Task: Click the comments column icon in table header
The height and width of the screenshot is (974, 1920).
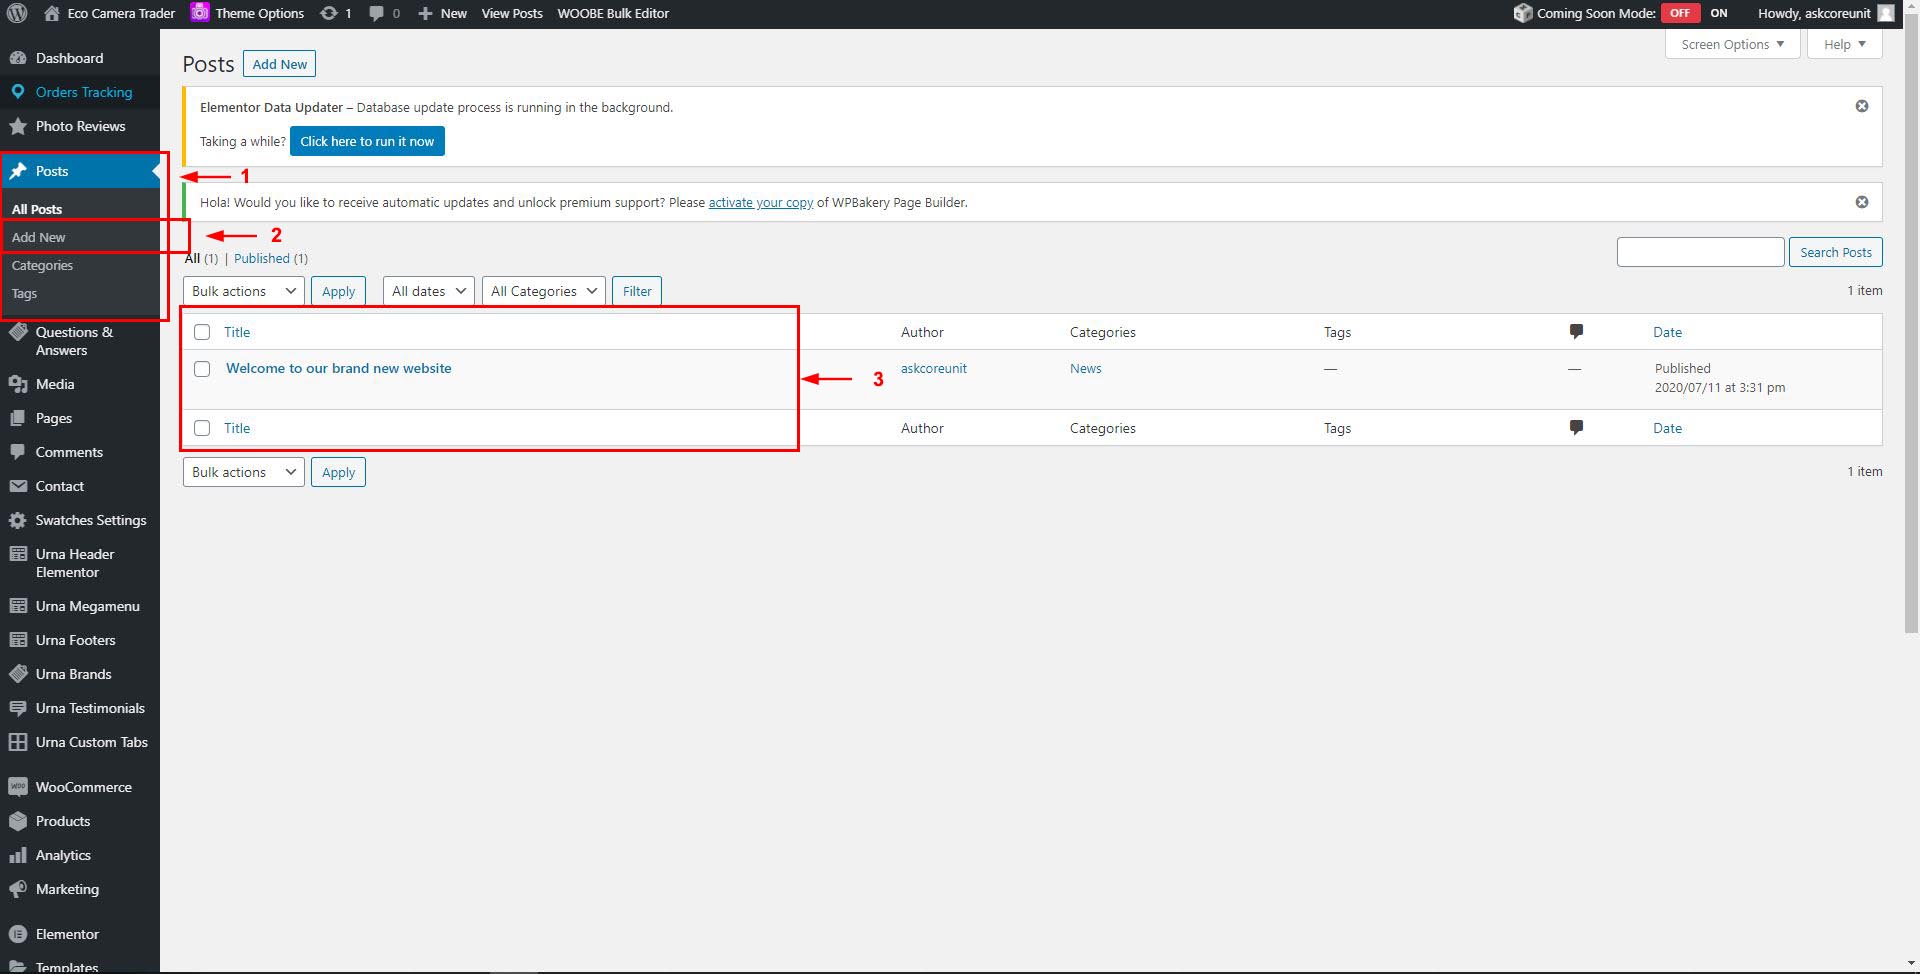Action: pos(1576,331)
